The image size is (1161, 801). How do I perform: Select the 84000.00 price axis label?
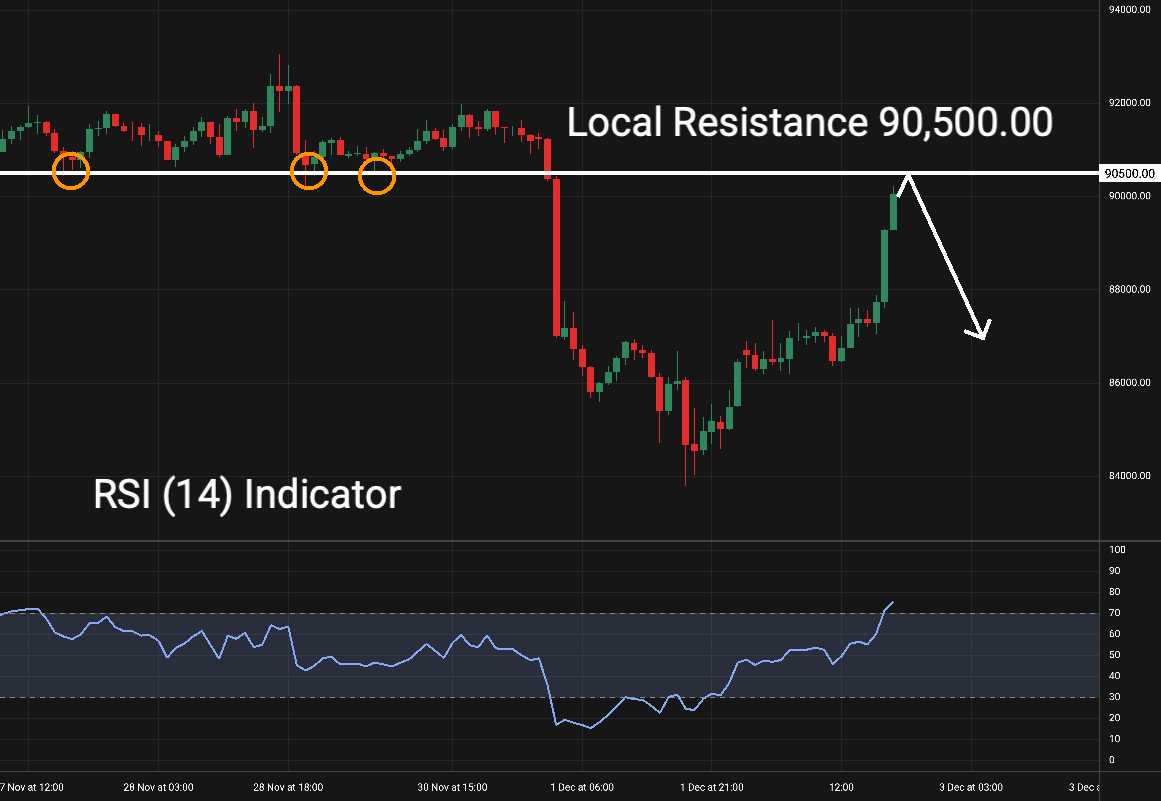point(1129,476)
